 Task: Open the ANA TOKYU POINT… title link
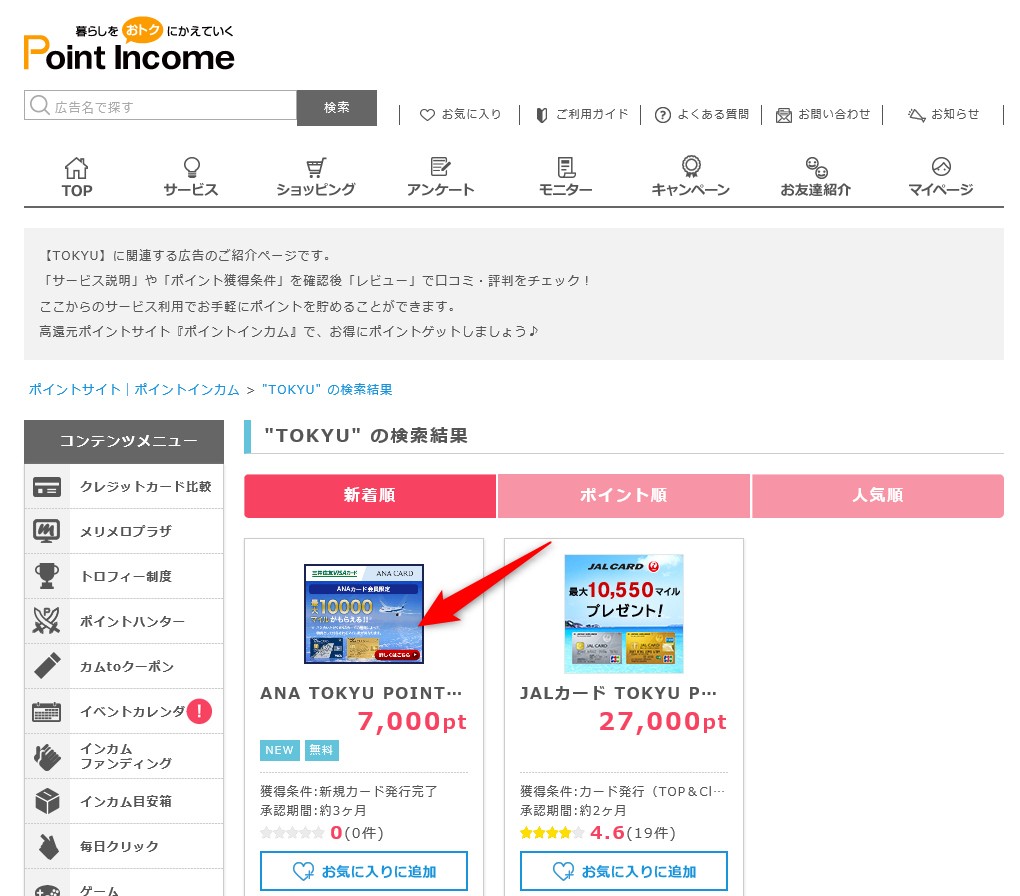coord(361,693)
